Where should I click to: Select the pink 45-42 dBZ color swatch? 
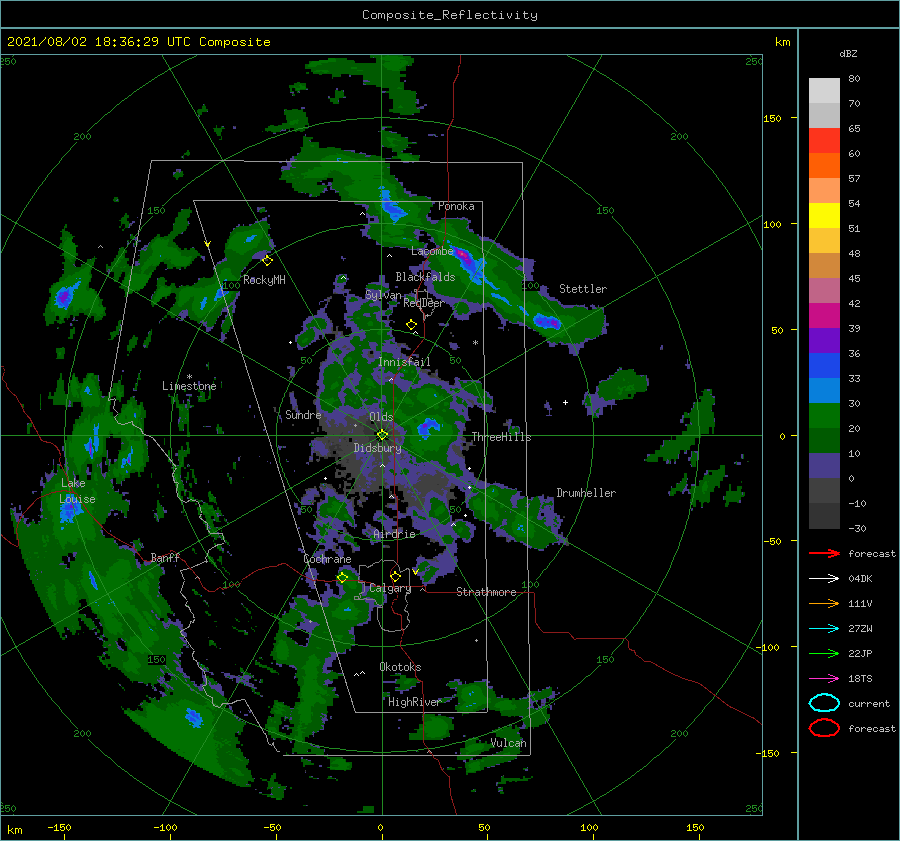pyautogui.click(x=824, y=291)
